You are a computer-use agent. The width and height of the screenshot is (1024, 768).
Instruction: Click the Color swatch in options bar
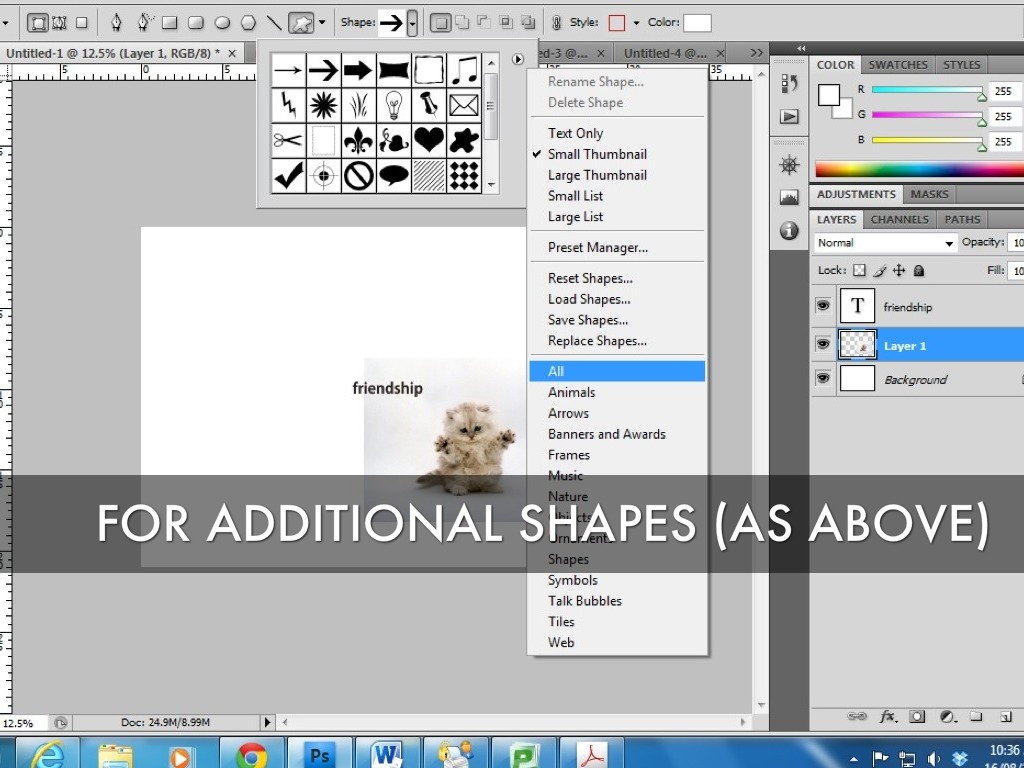pos(697,22)
